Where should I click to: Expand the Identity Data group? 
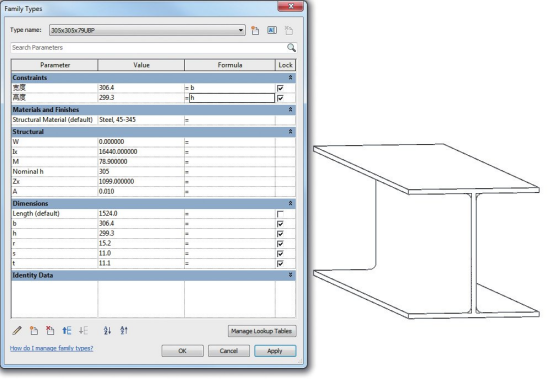tap(290, 275)
